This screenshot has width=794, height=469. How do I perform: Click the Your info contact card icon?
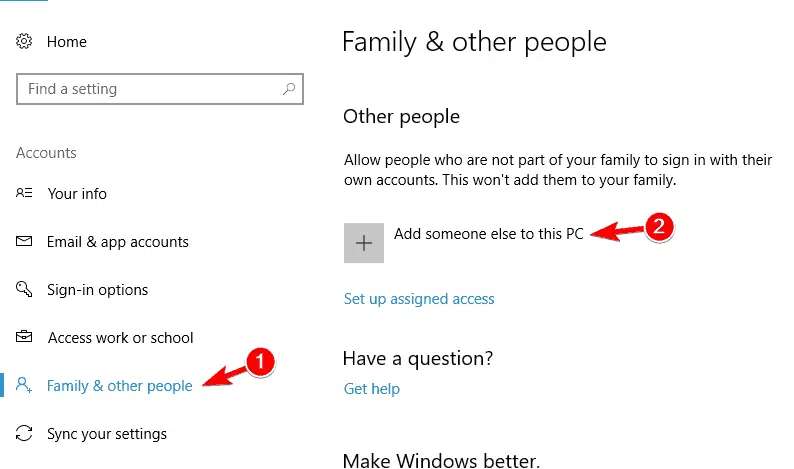[24, 193]
